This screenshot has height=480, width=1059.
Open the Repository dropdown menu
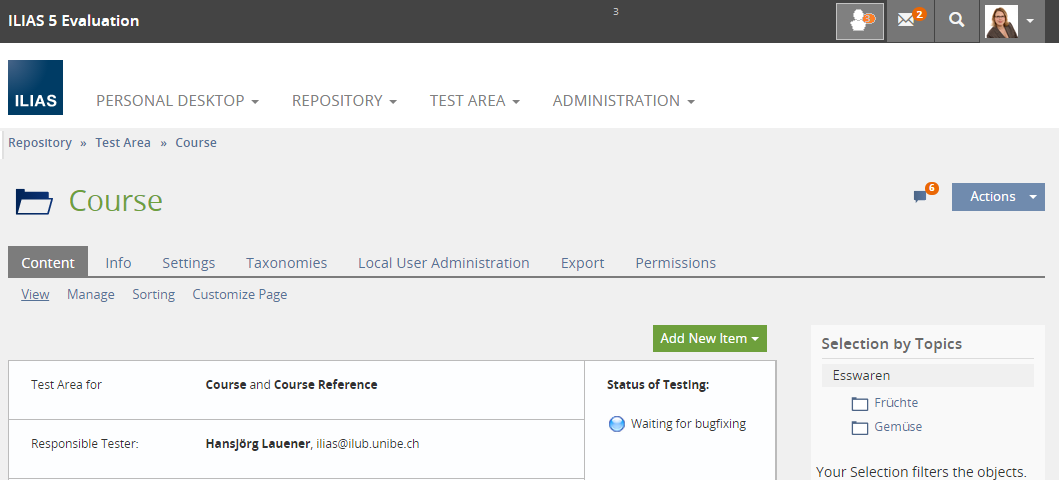(x=344, y=101)
